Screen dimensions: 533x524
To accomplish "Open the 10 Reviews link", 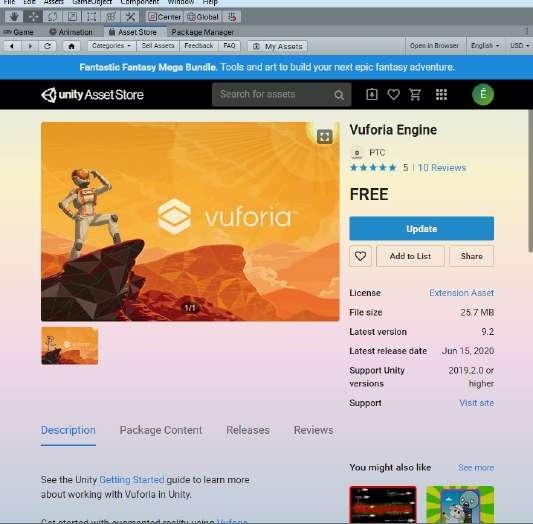I will tap(442, 168).
